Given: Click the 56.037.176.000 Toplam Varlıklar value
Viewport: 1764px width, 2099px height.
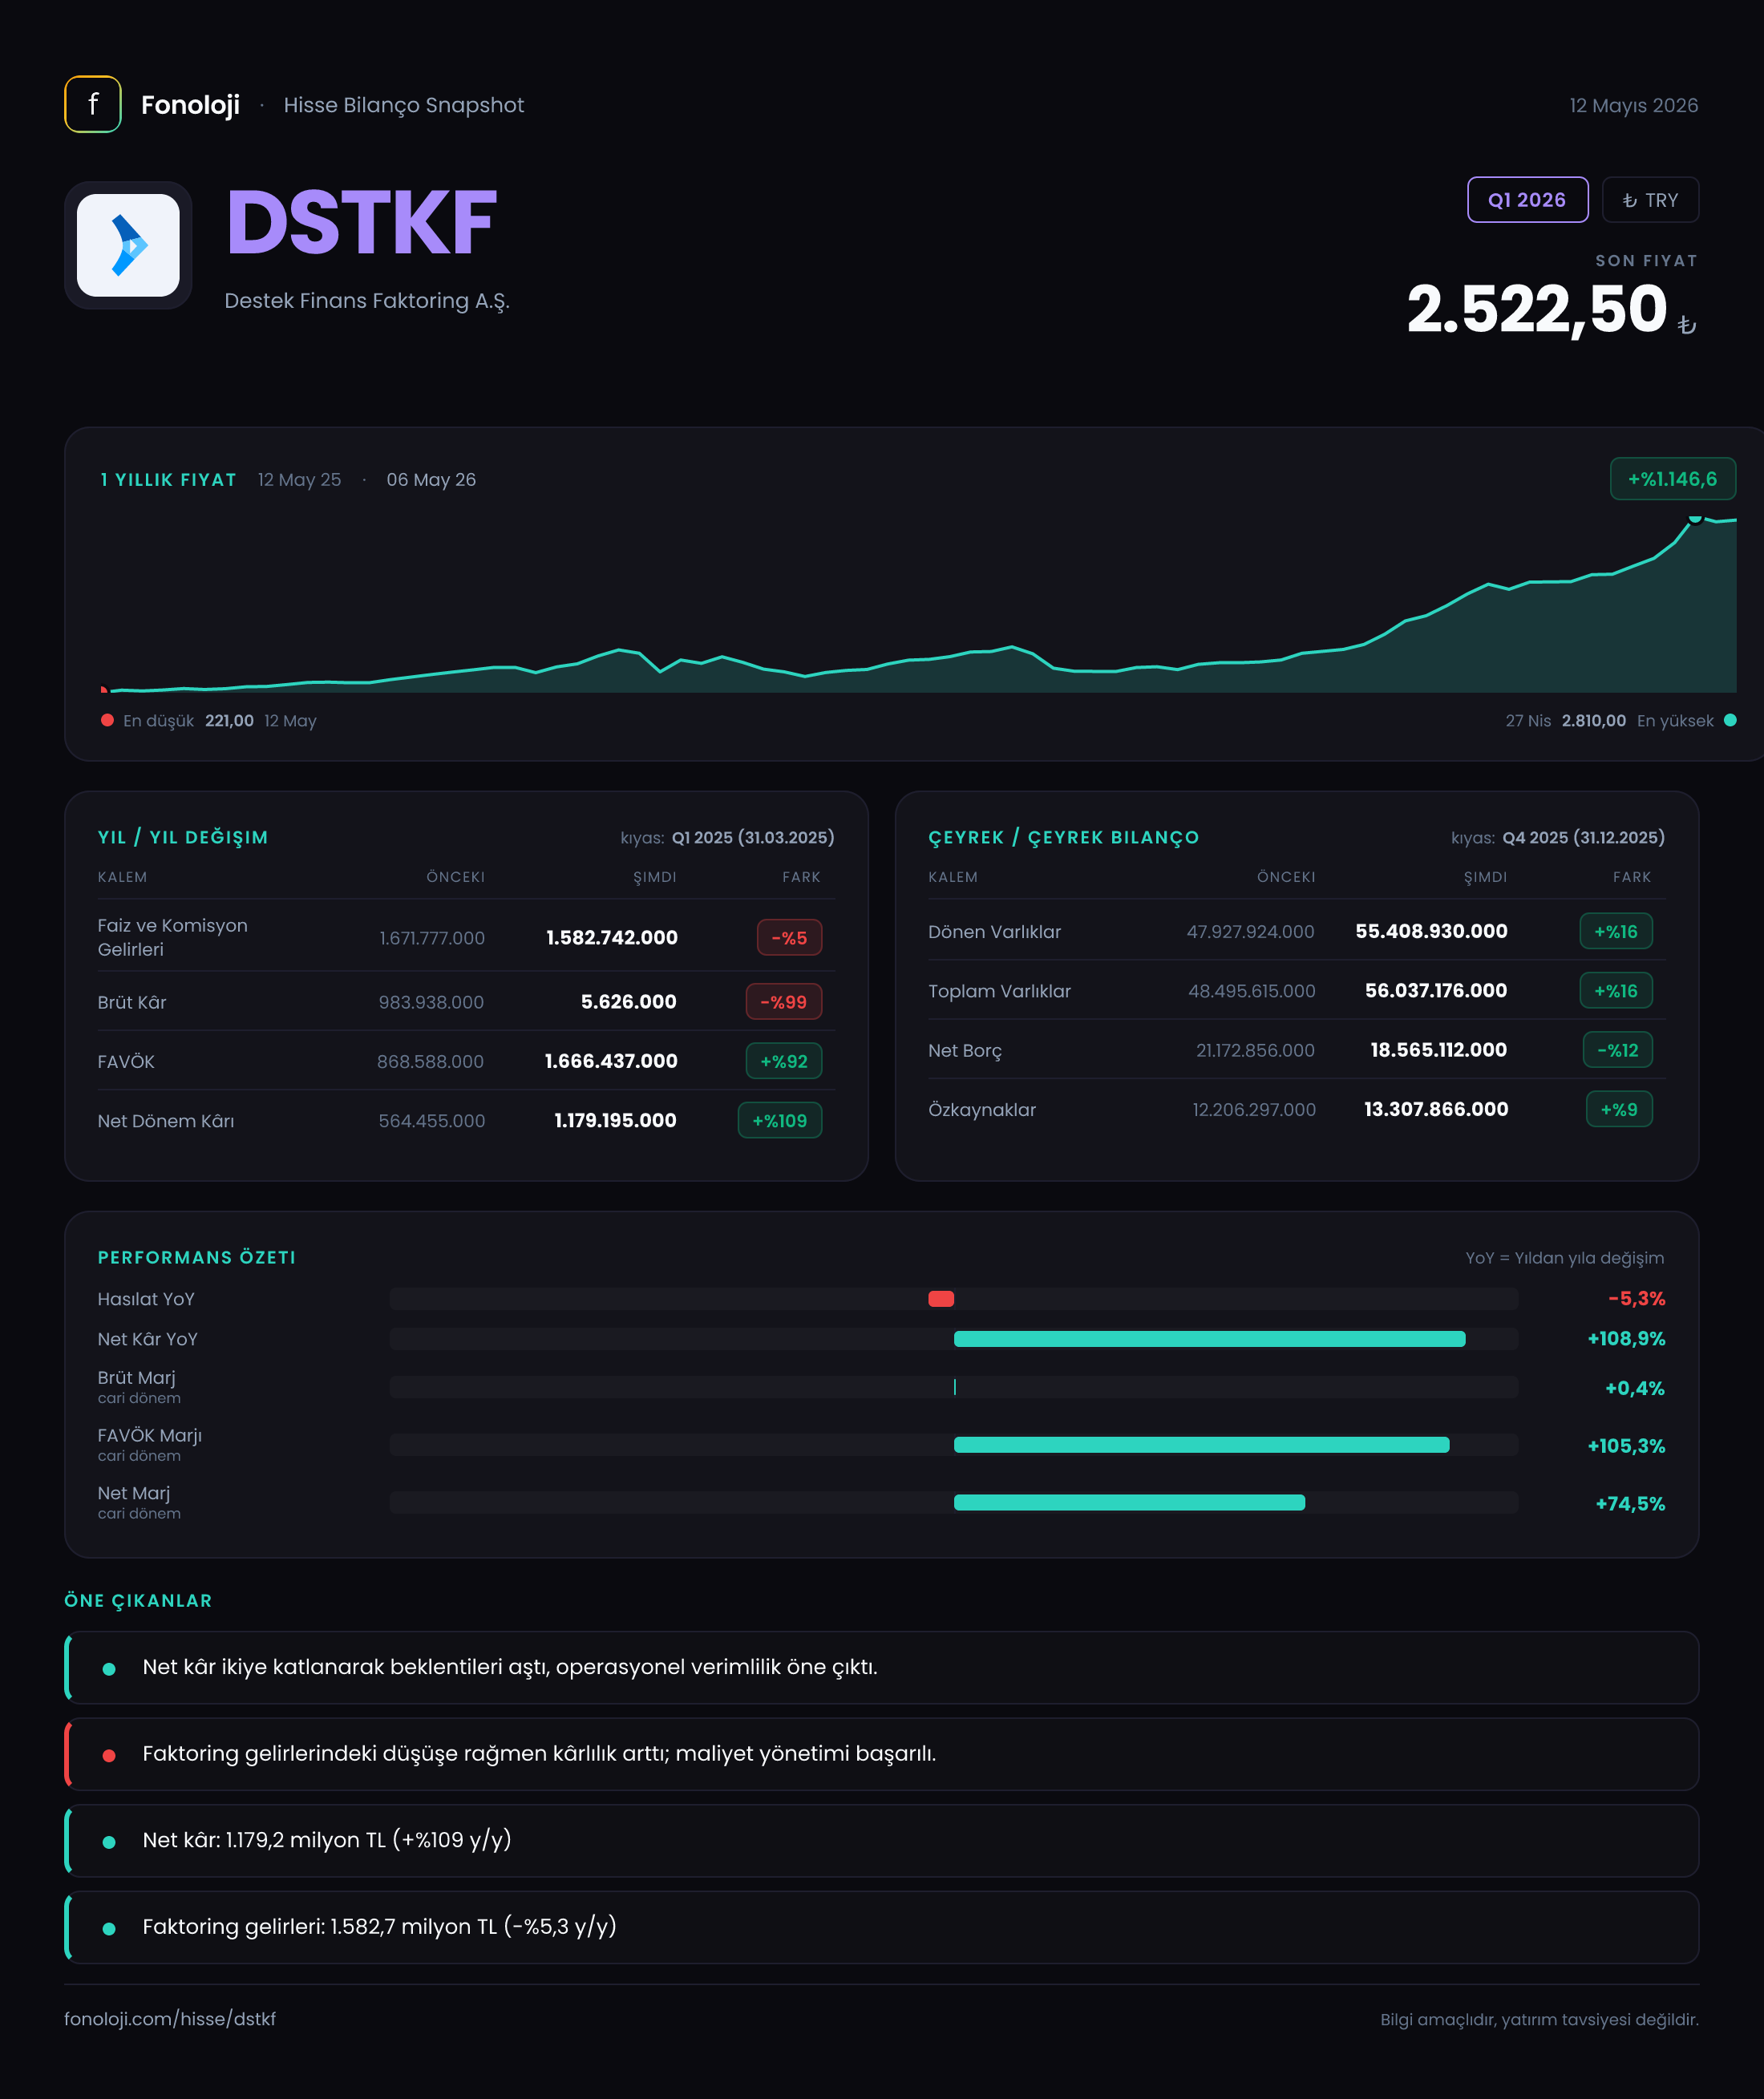Looking at the screenshot, I should click(1436, 990).
